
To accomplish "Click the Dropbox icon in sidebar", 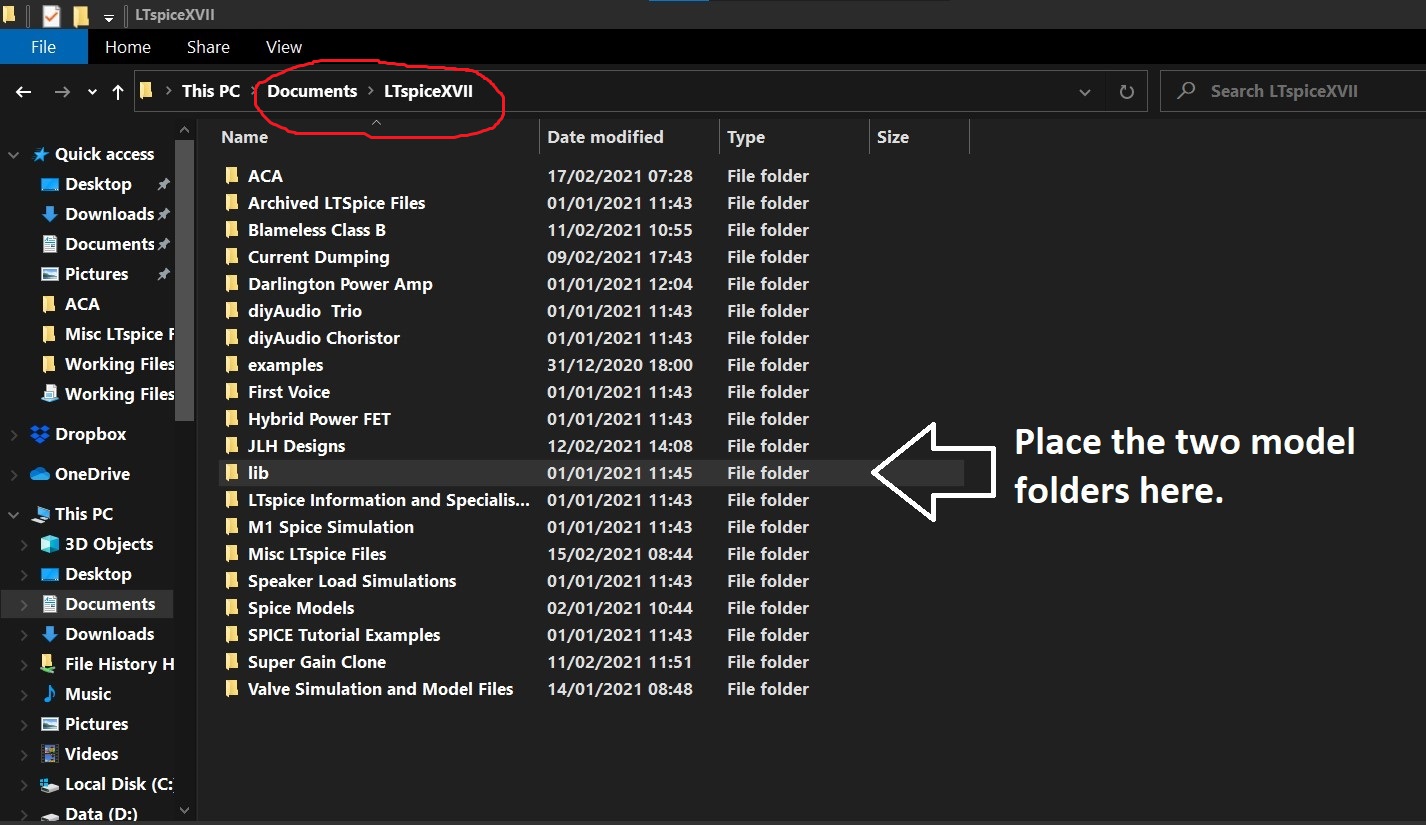I will (x=40, y=434).
